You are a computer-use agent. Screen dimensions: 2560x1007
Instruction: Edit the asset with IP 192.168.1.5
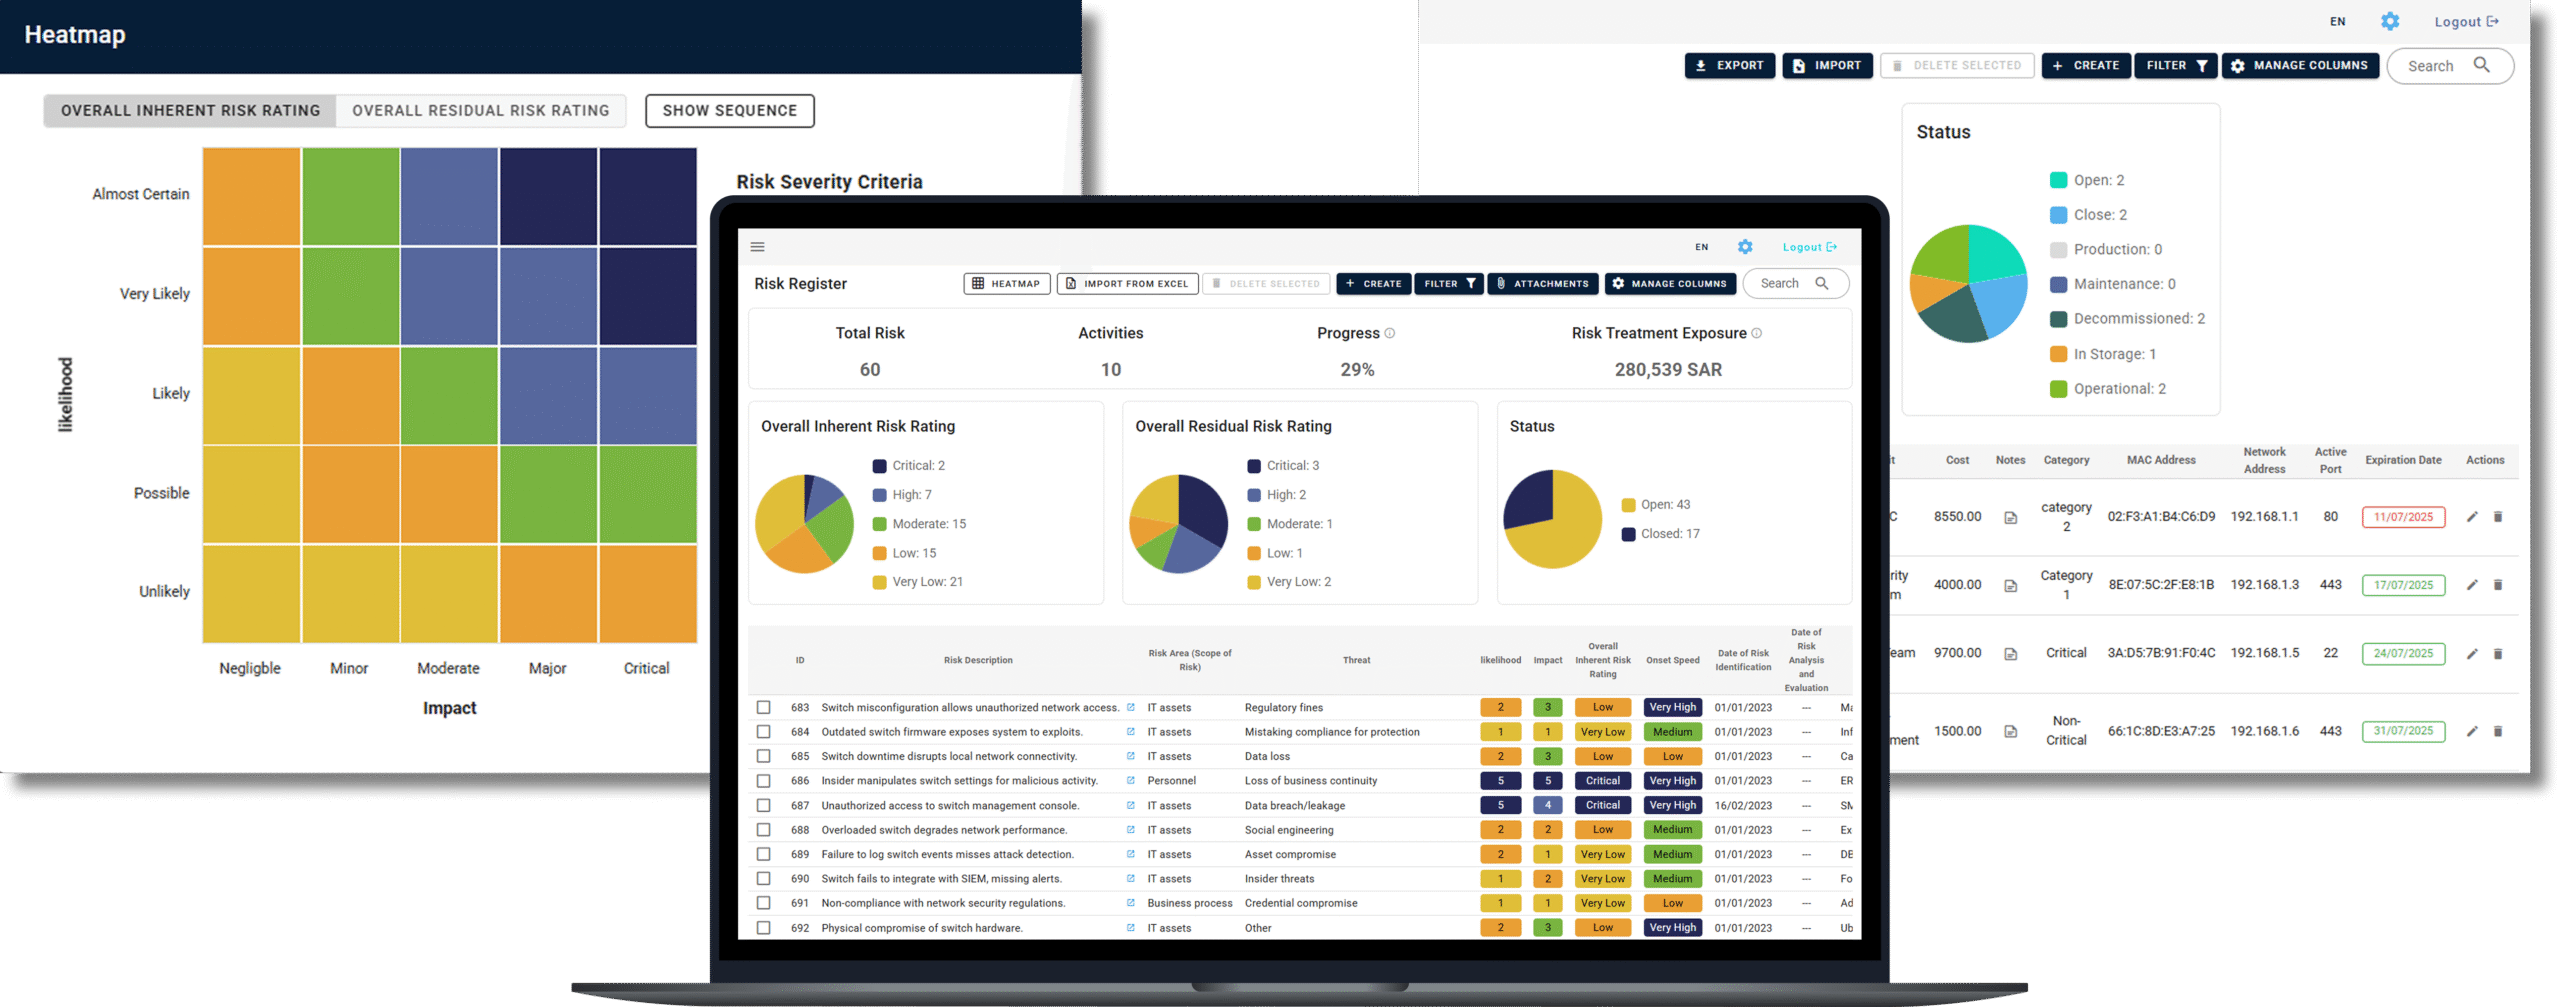pos(2472,654)
